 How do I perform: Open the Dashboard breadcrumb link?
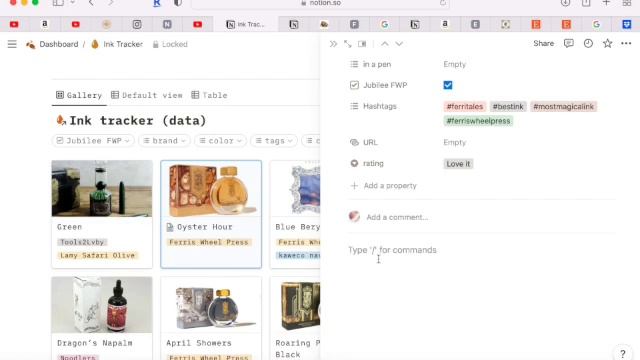click(x=58, y=44)
